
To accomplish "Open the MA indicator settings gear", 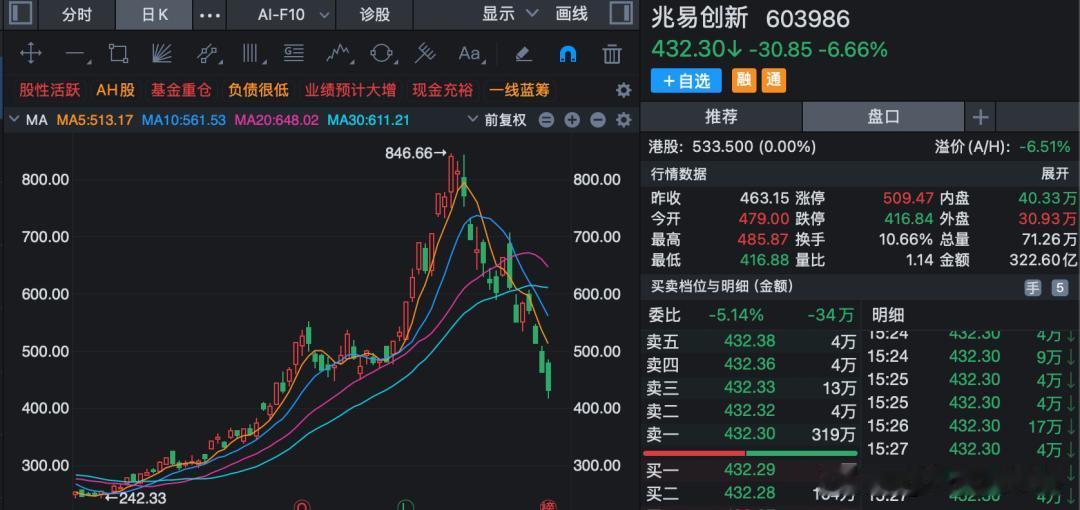I will point(623,120).
